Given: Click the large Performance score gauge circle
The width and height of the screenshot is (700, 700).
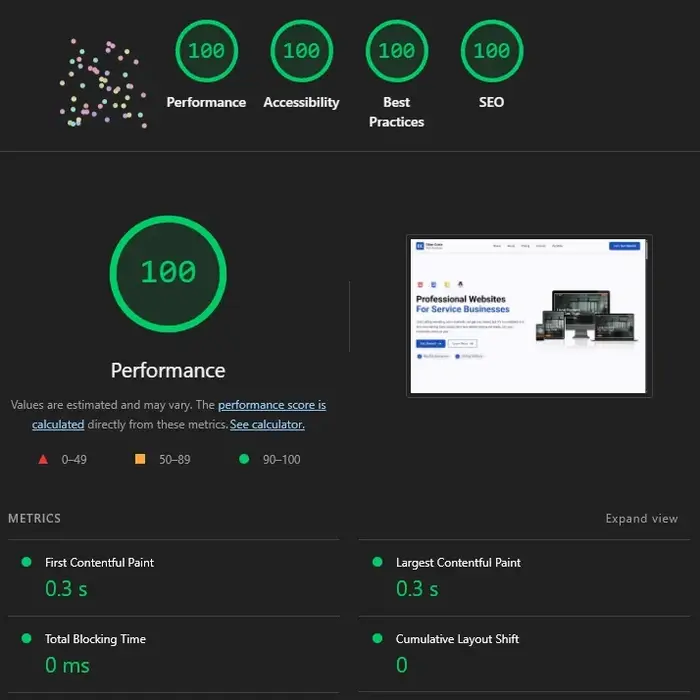Looking at the screenshot, I should pyautogui.click(x=168, y=273).
